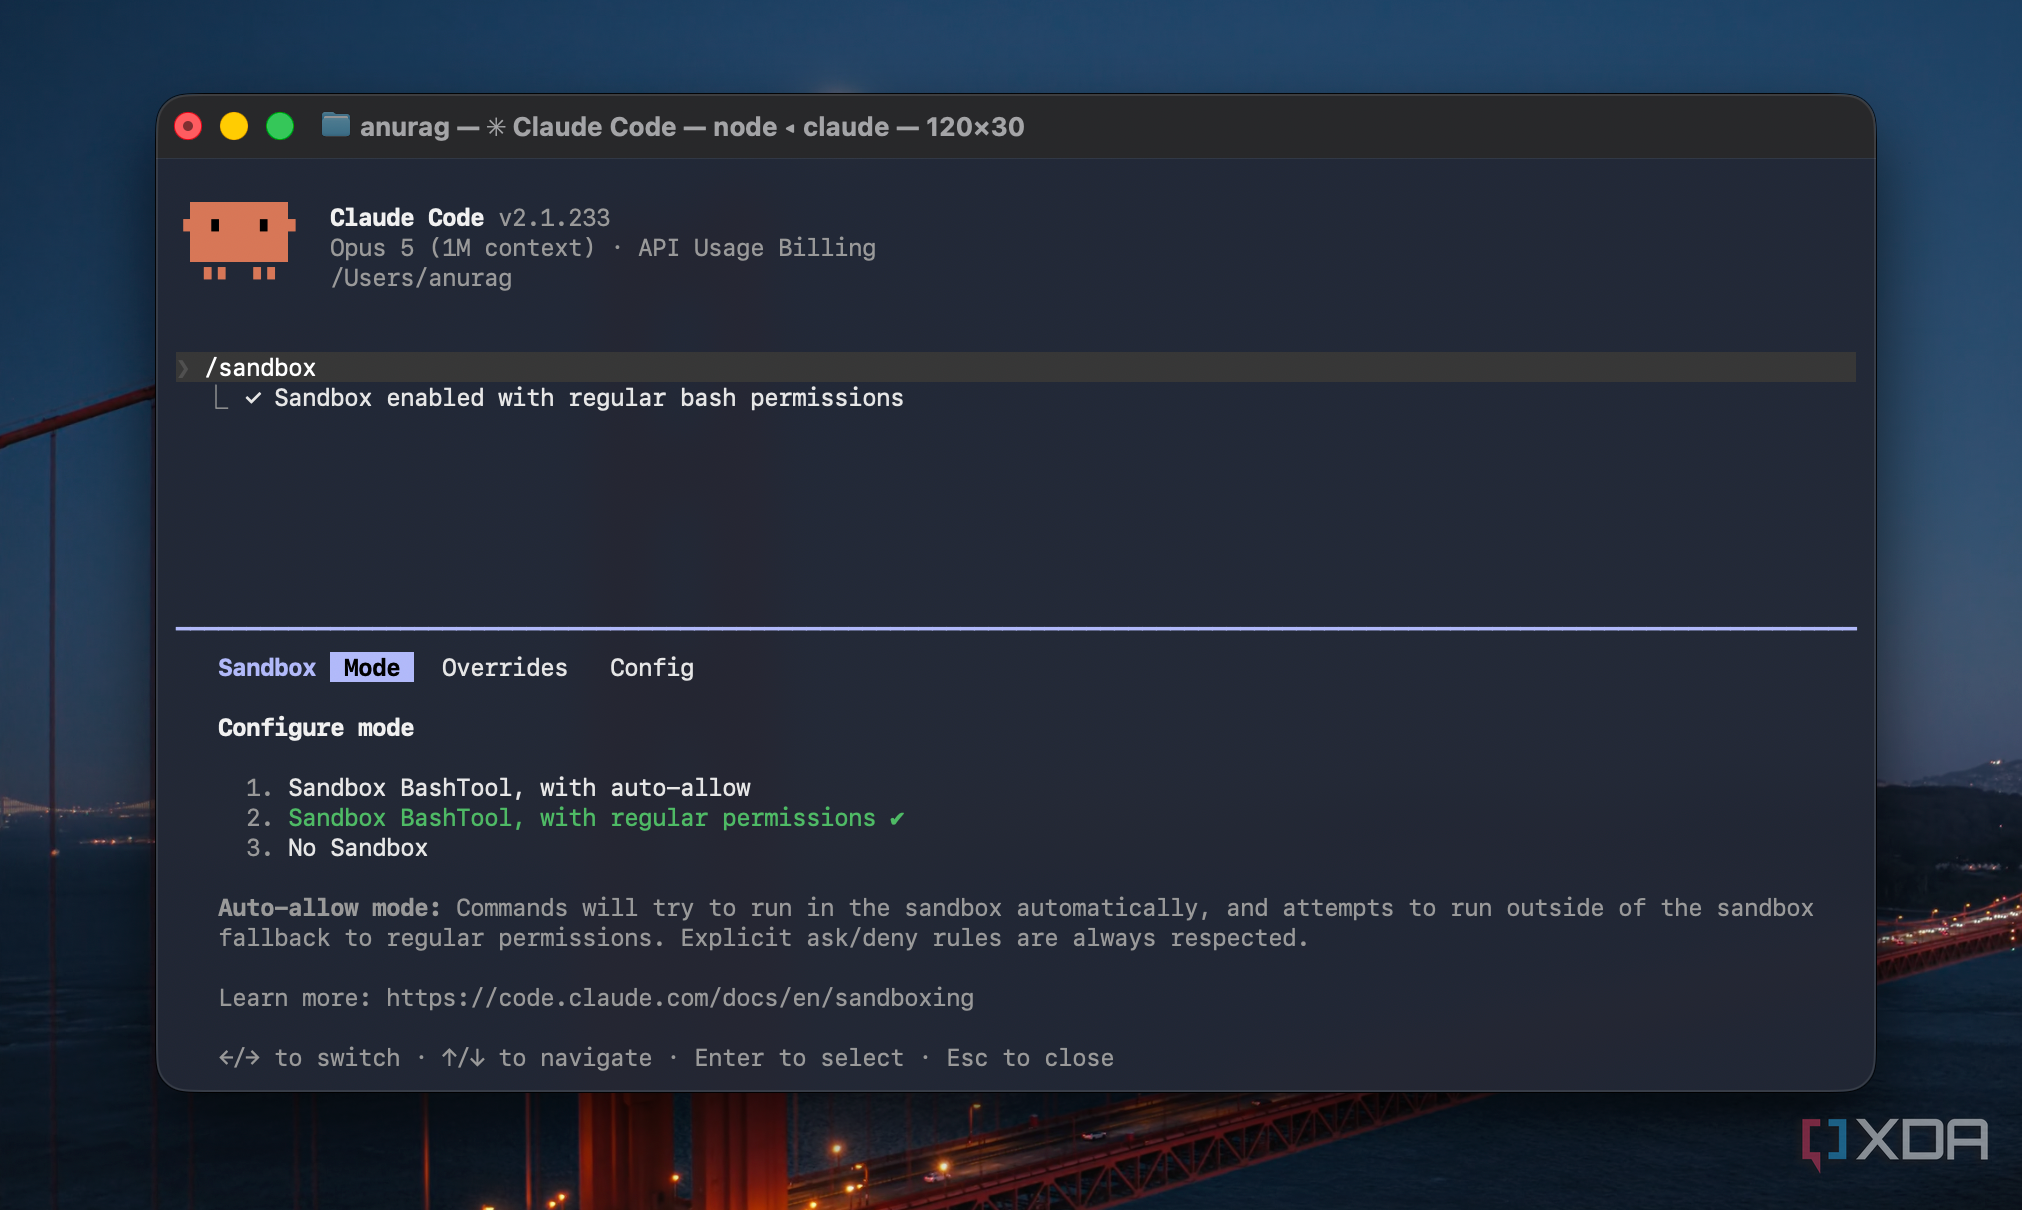Viewport: 2022px width, 1210px height.
Task: Click the /sandbox command input line
Action: (x=1015, y=367)
